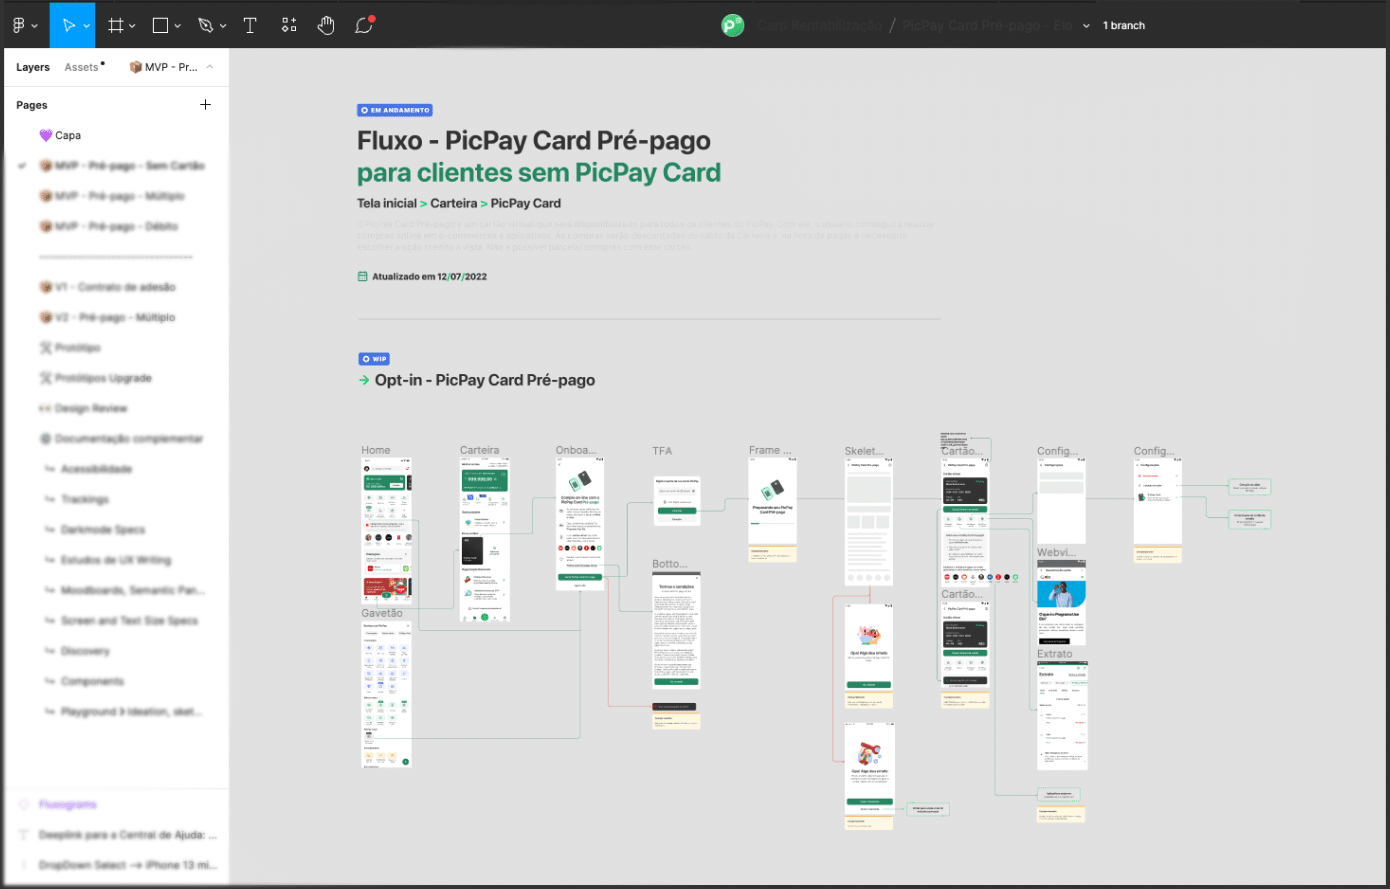
Task: Open the Comments tool
Action: click(x=364, y=25)
